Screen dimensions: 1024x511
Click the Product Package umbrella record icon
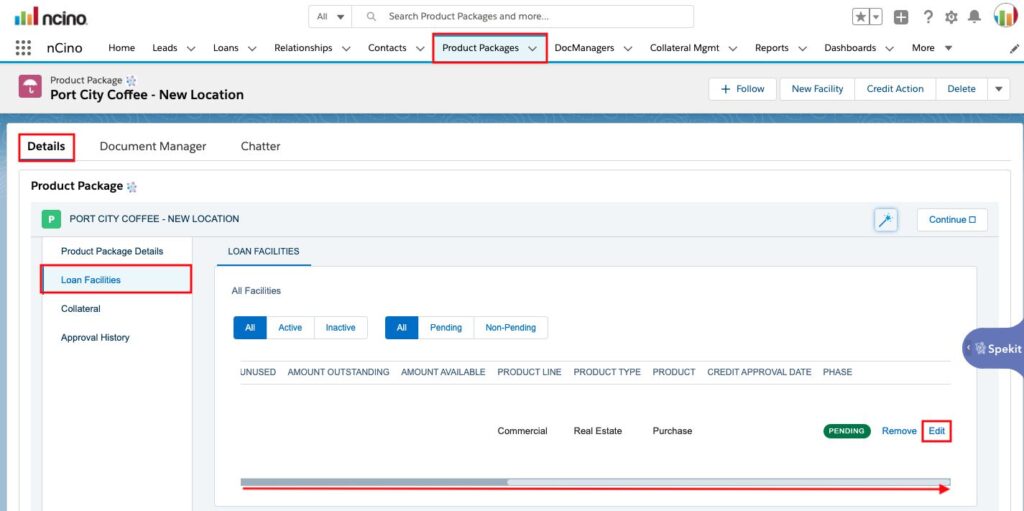tap(30, 87)
